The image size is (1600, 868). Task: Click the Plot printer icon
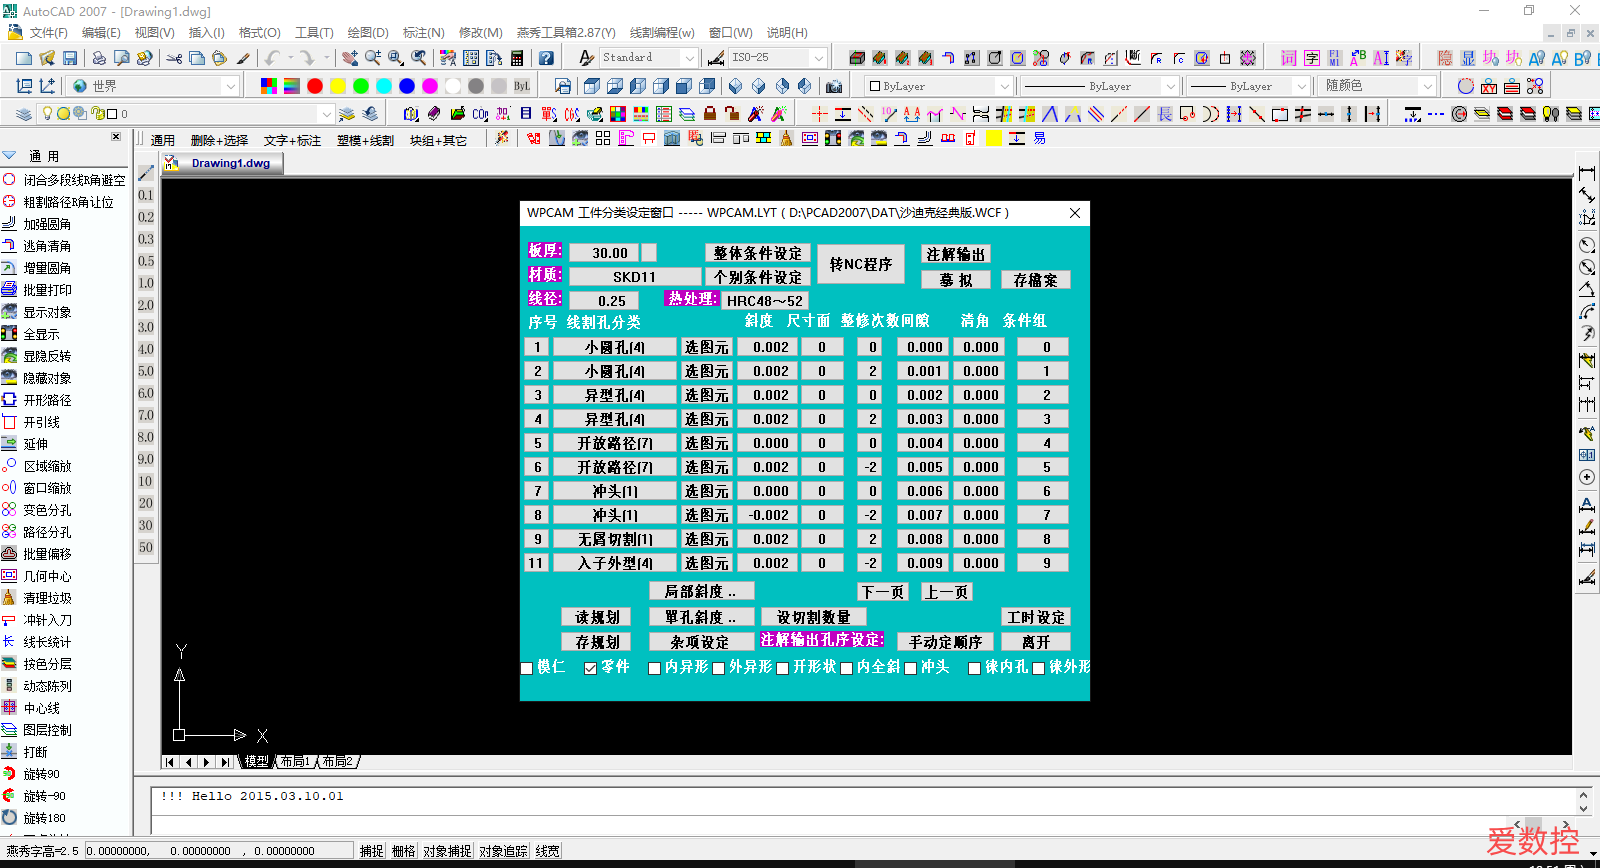(99, 58)
